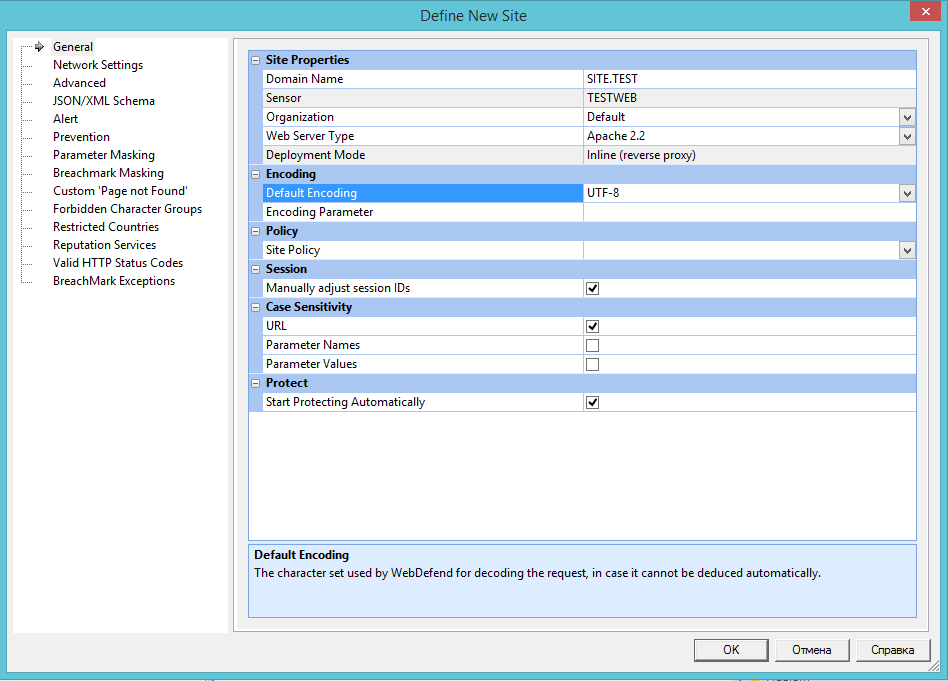The image size is (948, 681).
Task: Open the Organization dropdown
Action: pos(907,117)
